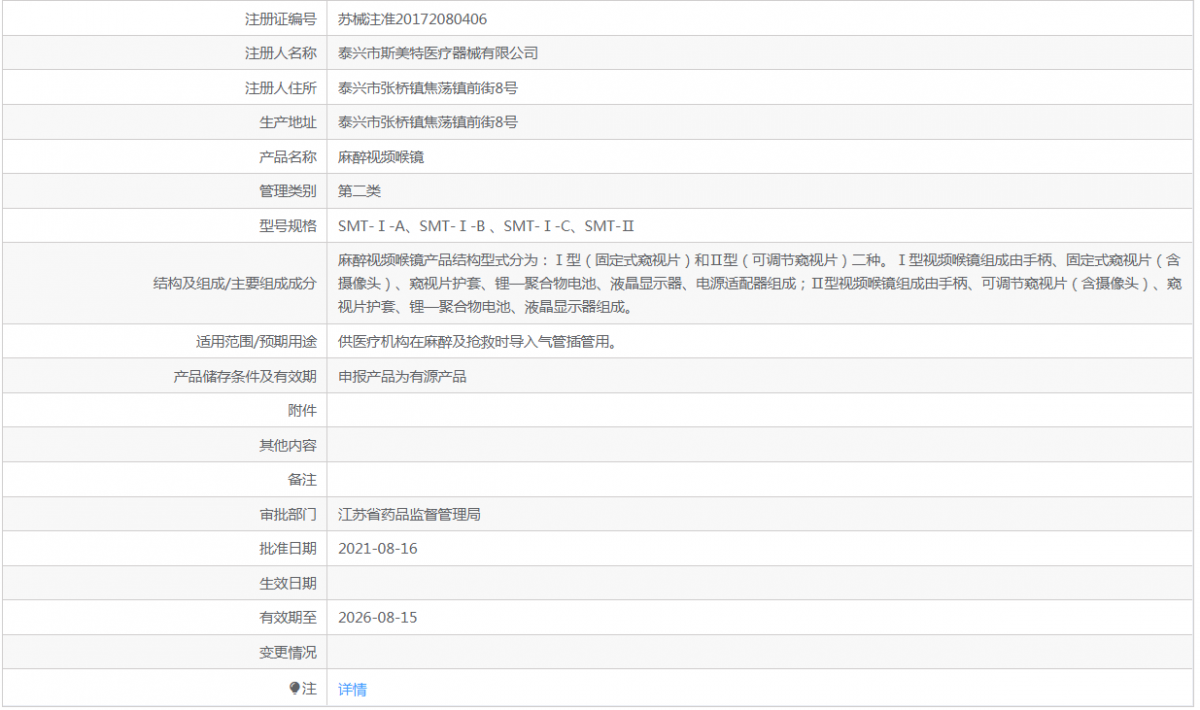Viewport: 1200px width, 710px height.
Task: Select the address value in 生产地址 row
Action: click(428, 122)
